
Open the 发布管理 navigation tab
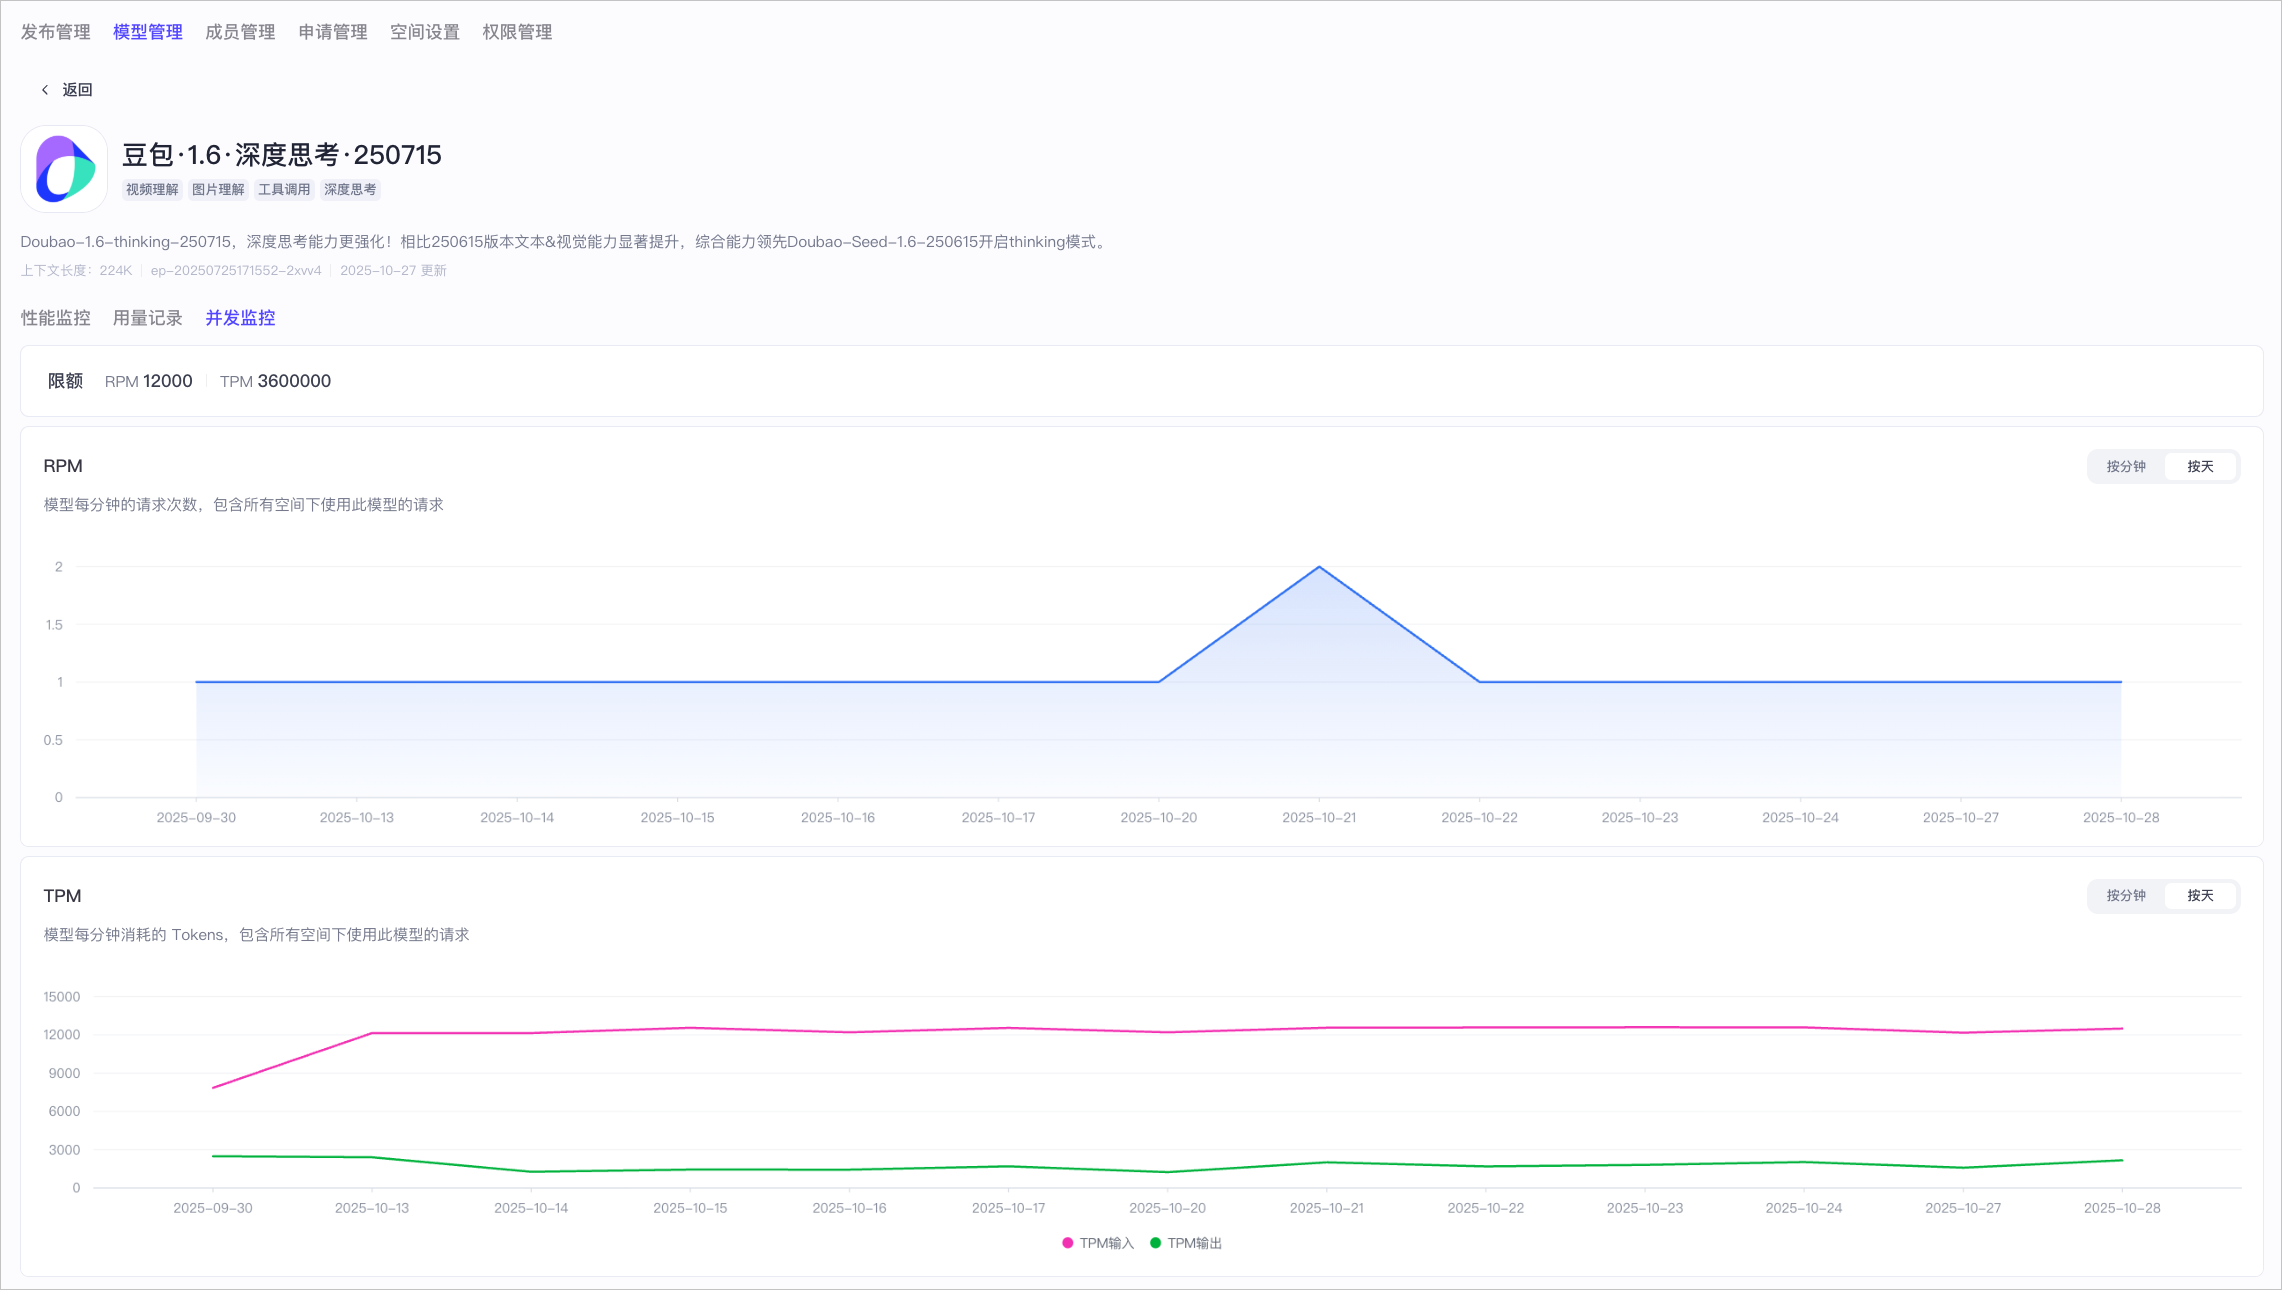click(x=56, y=32)
